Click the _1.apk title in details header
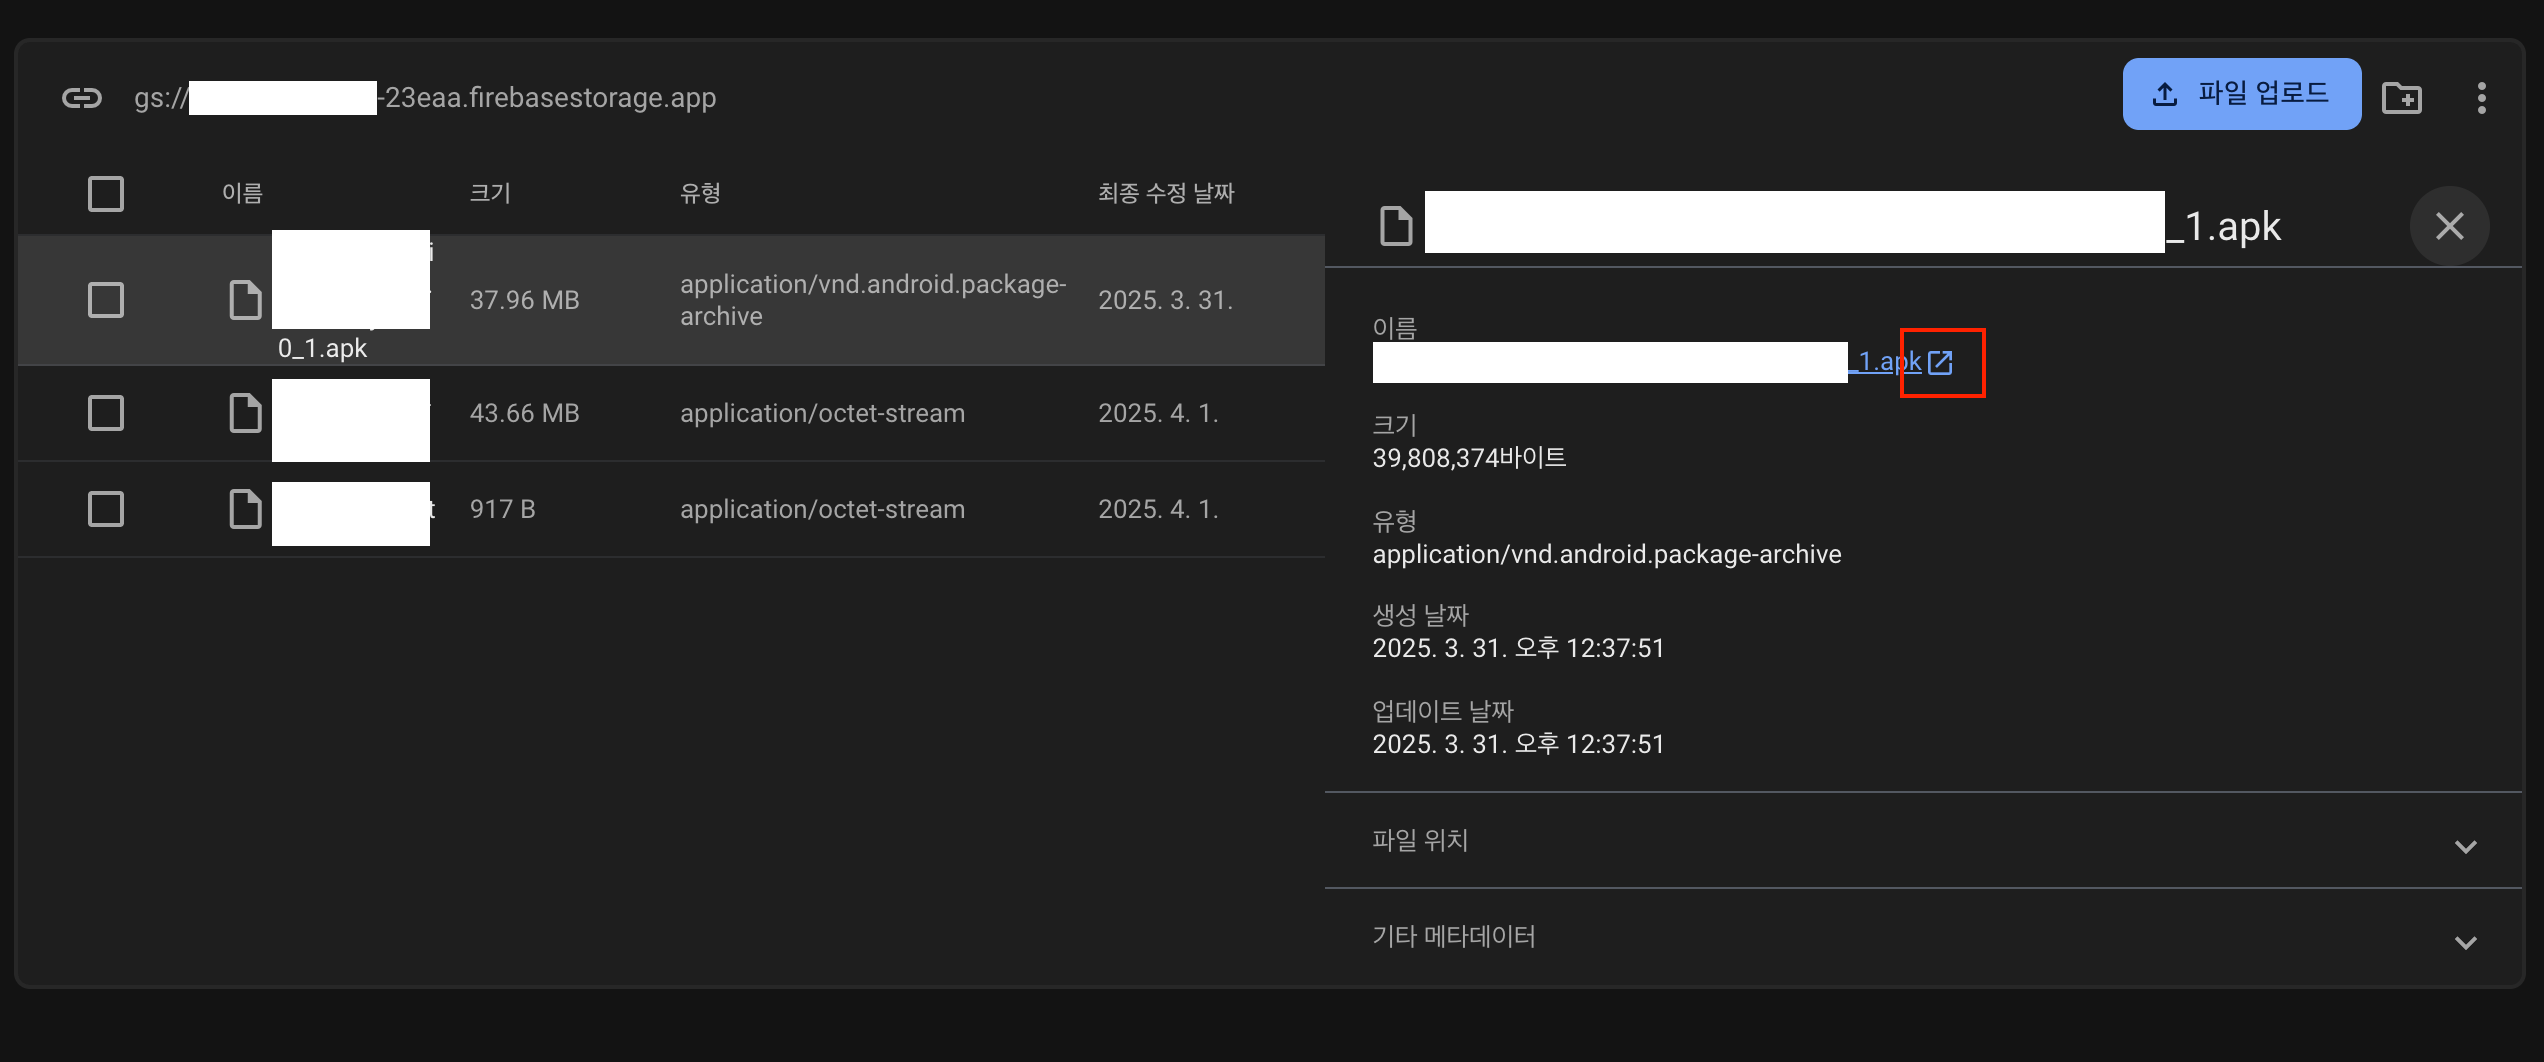 click(2223, 227)
